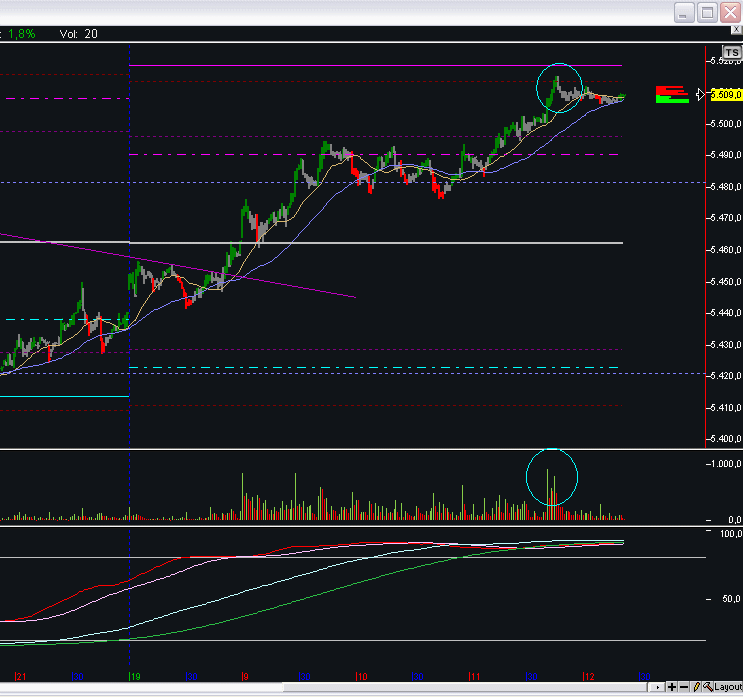The height and width of the screenshot is (697, 743).
Task: Click the current price arrow marker
Action: coord(701,95)
